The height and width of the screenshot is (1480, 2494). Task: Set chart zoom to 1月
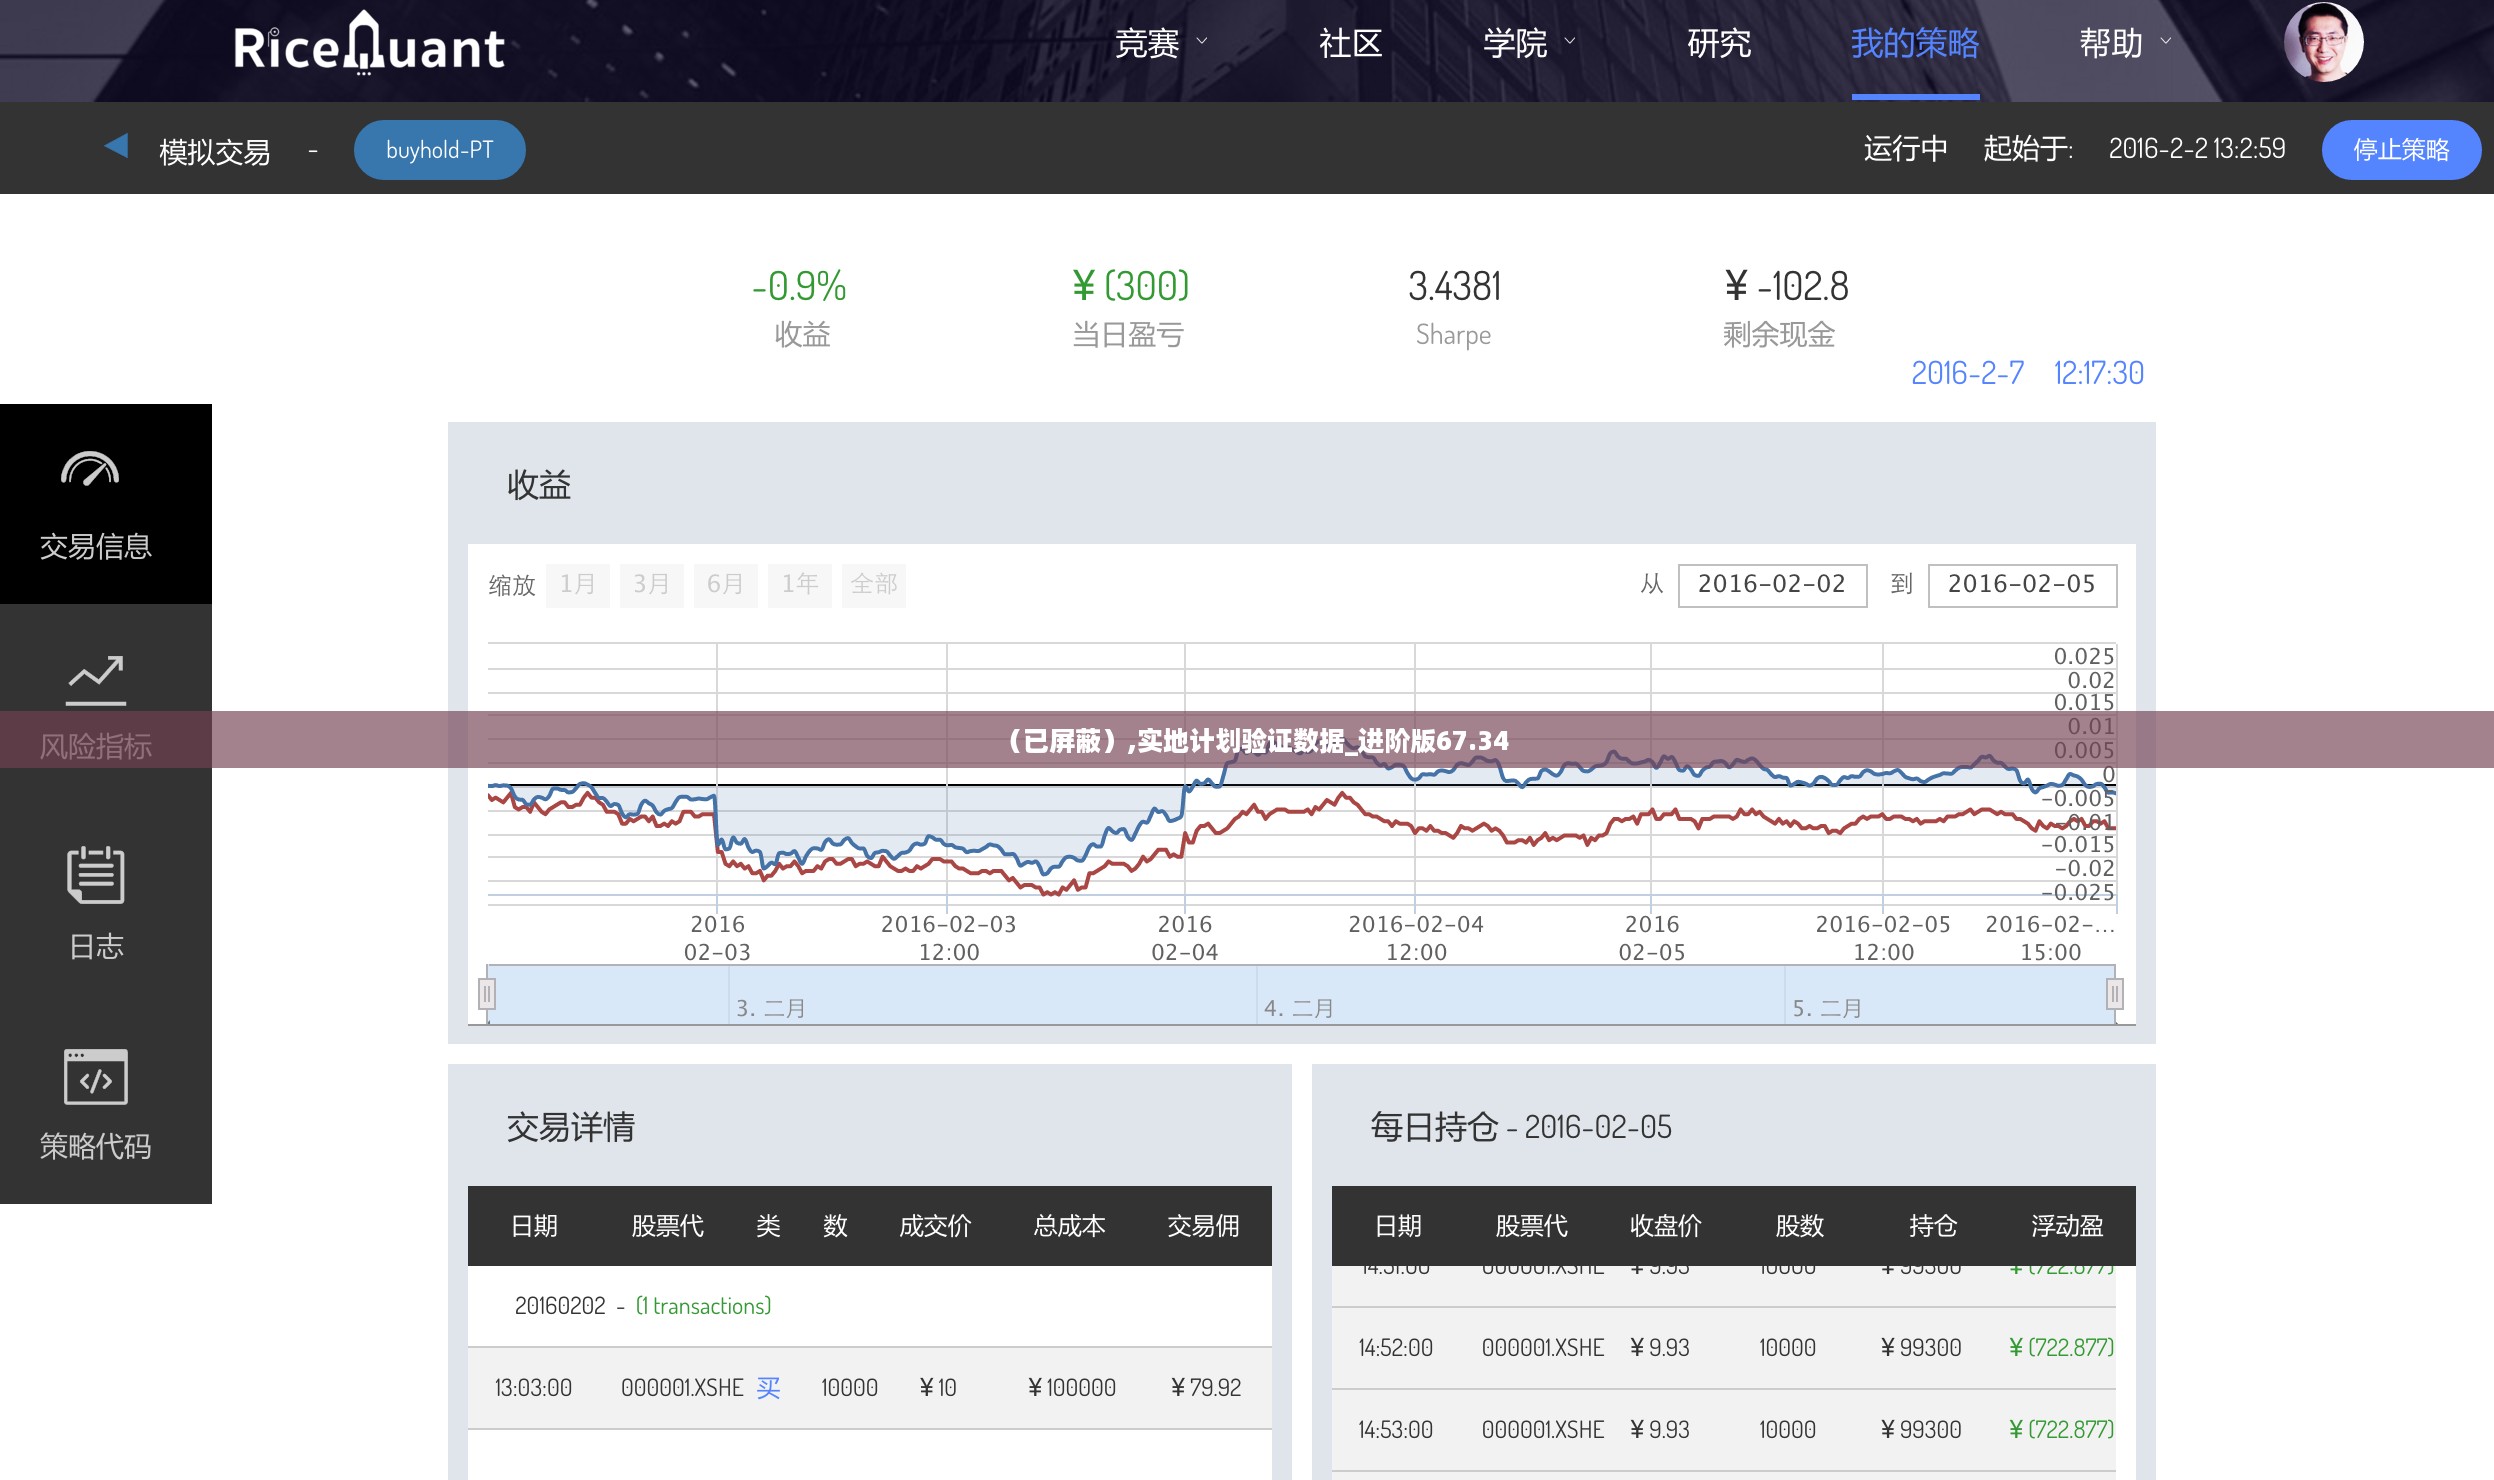tap(577, 584)
